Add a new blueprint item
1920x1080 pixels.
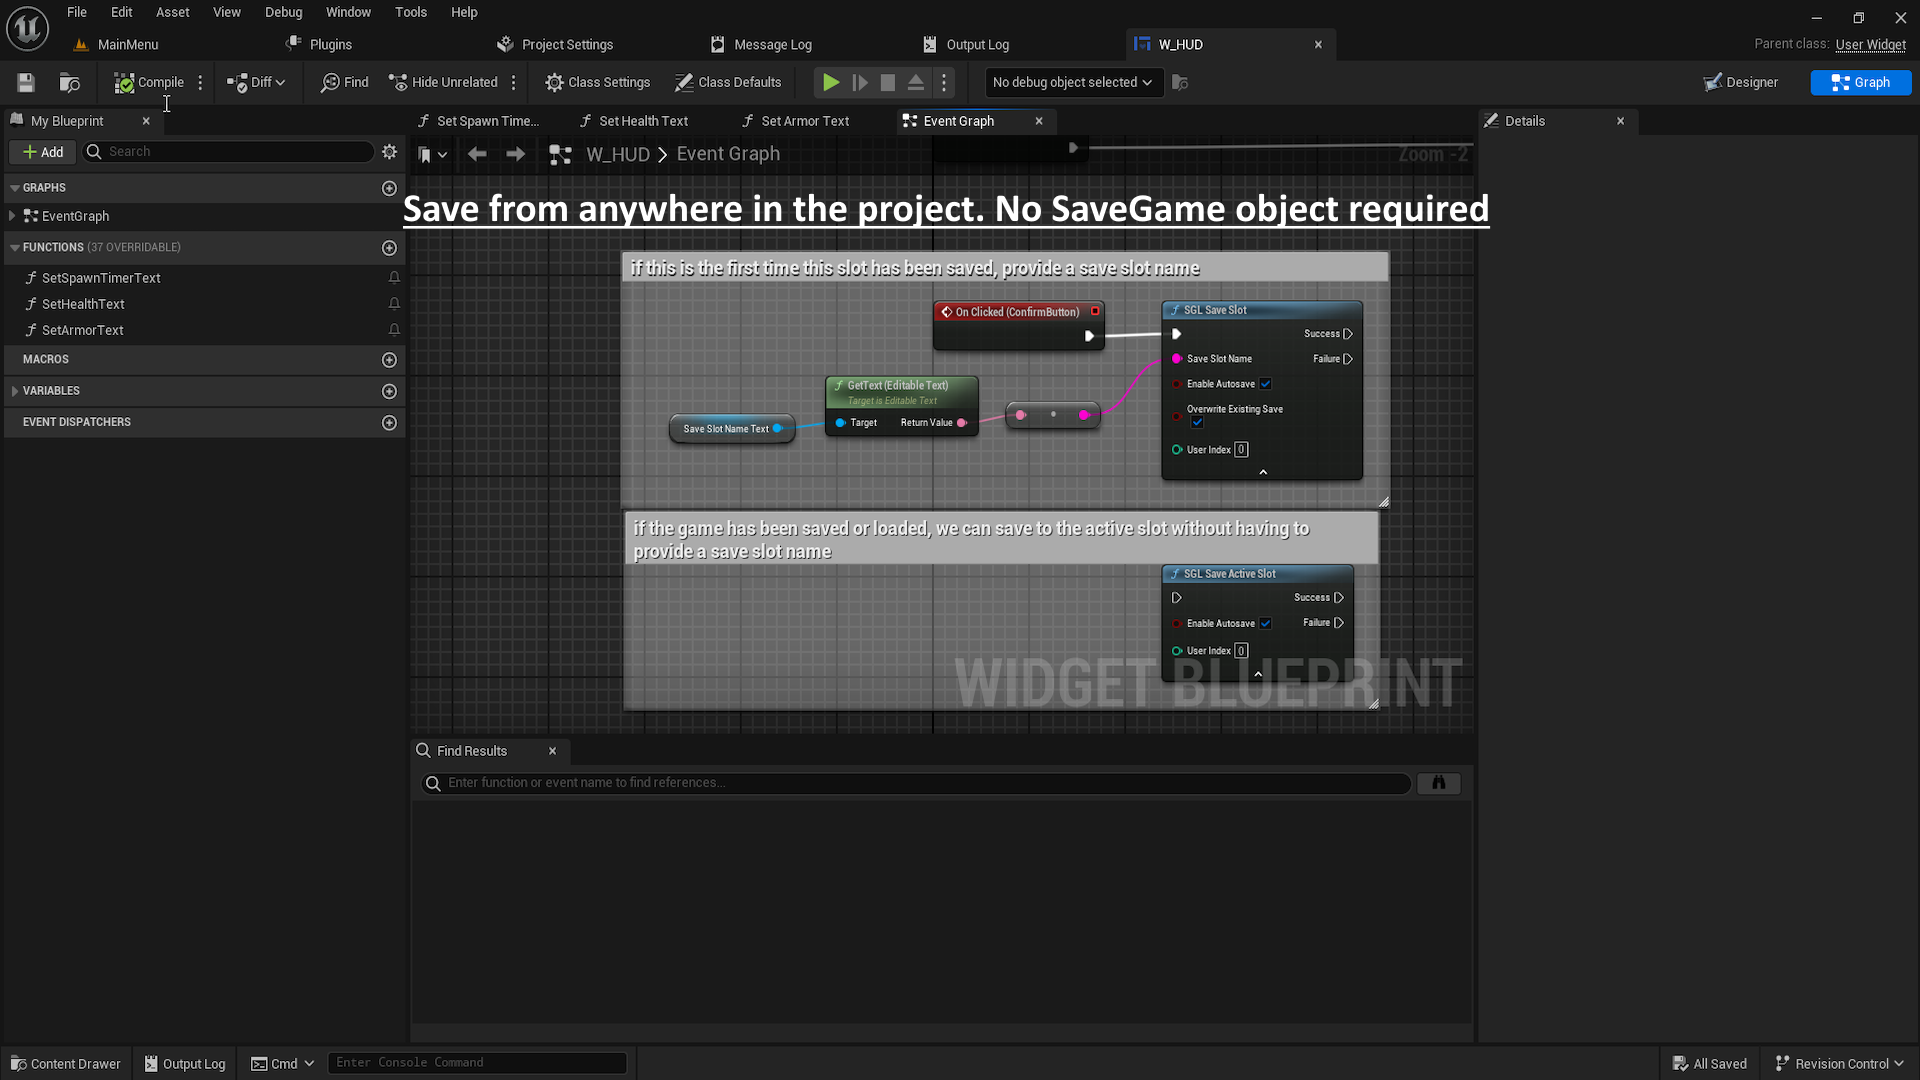click(x=43, y=152)
